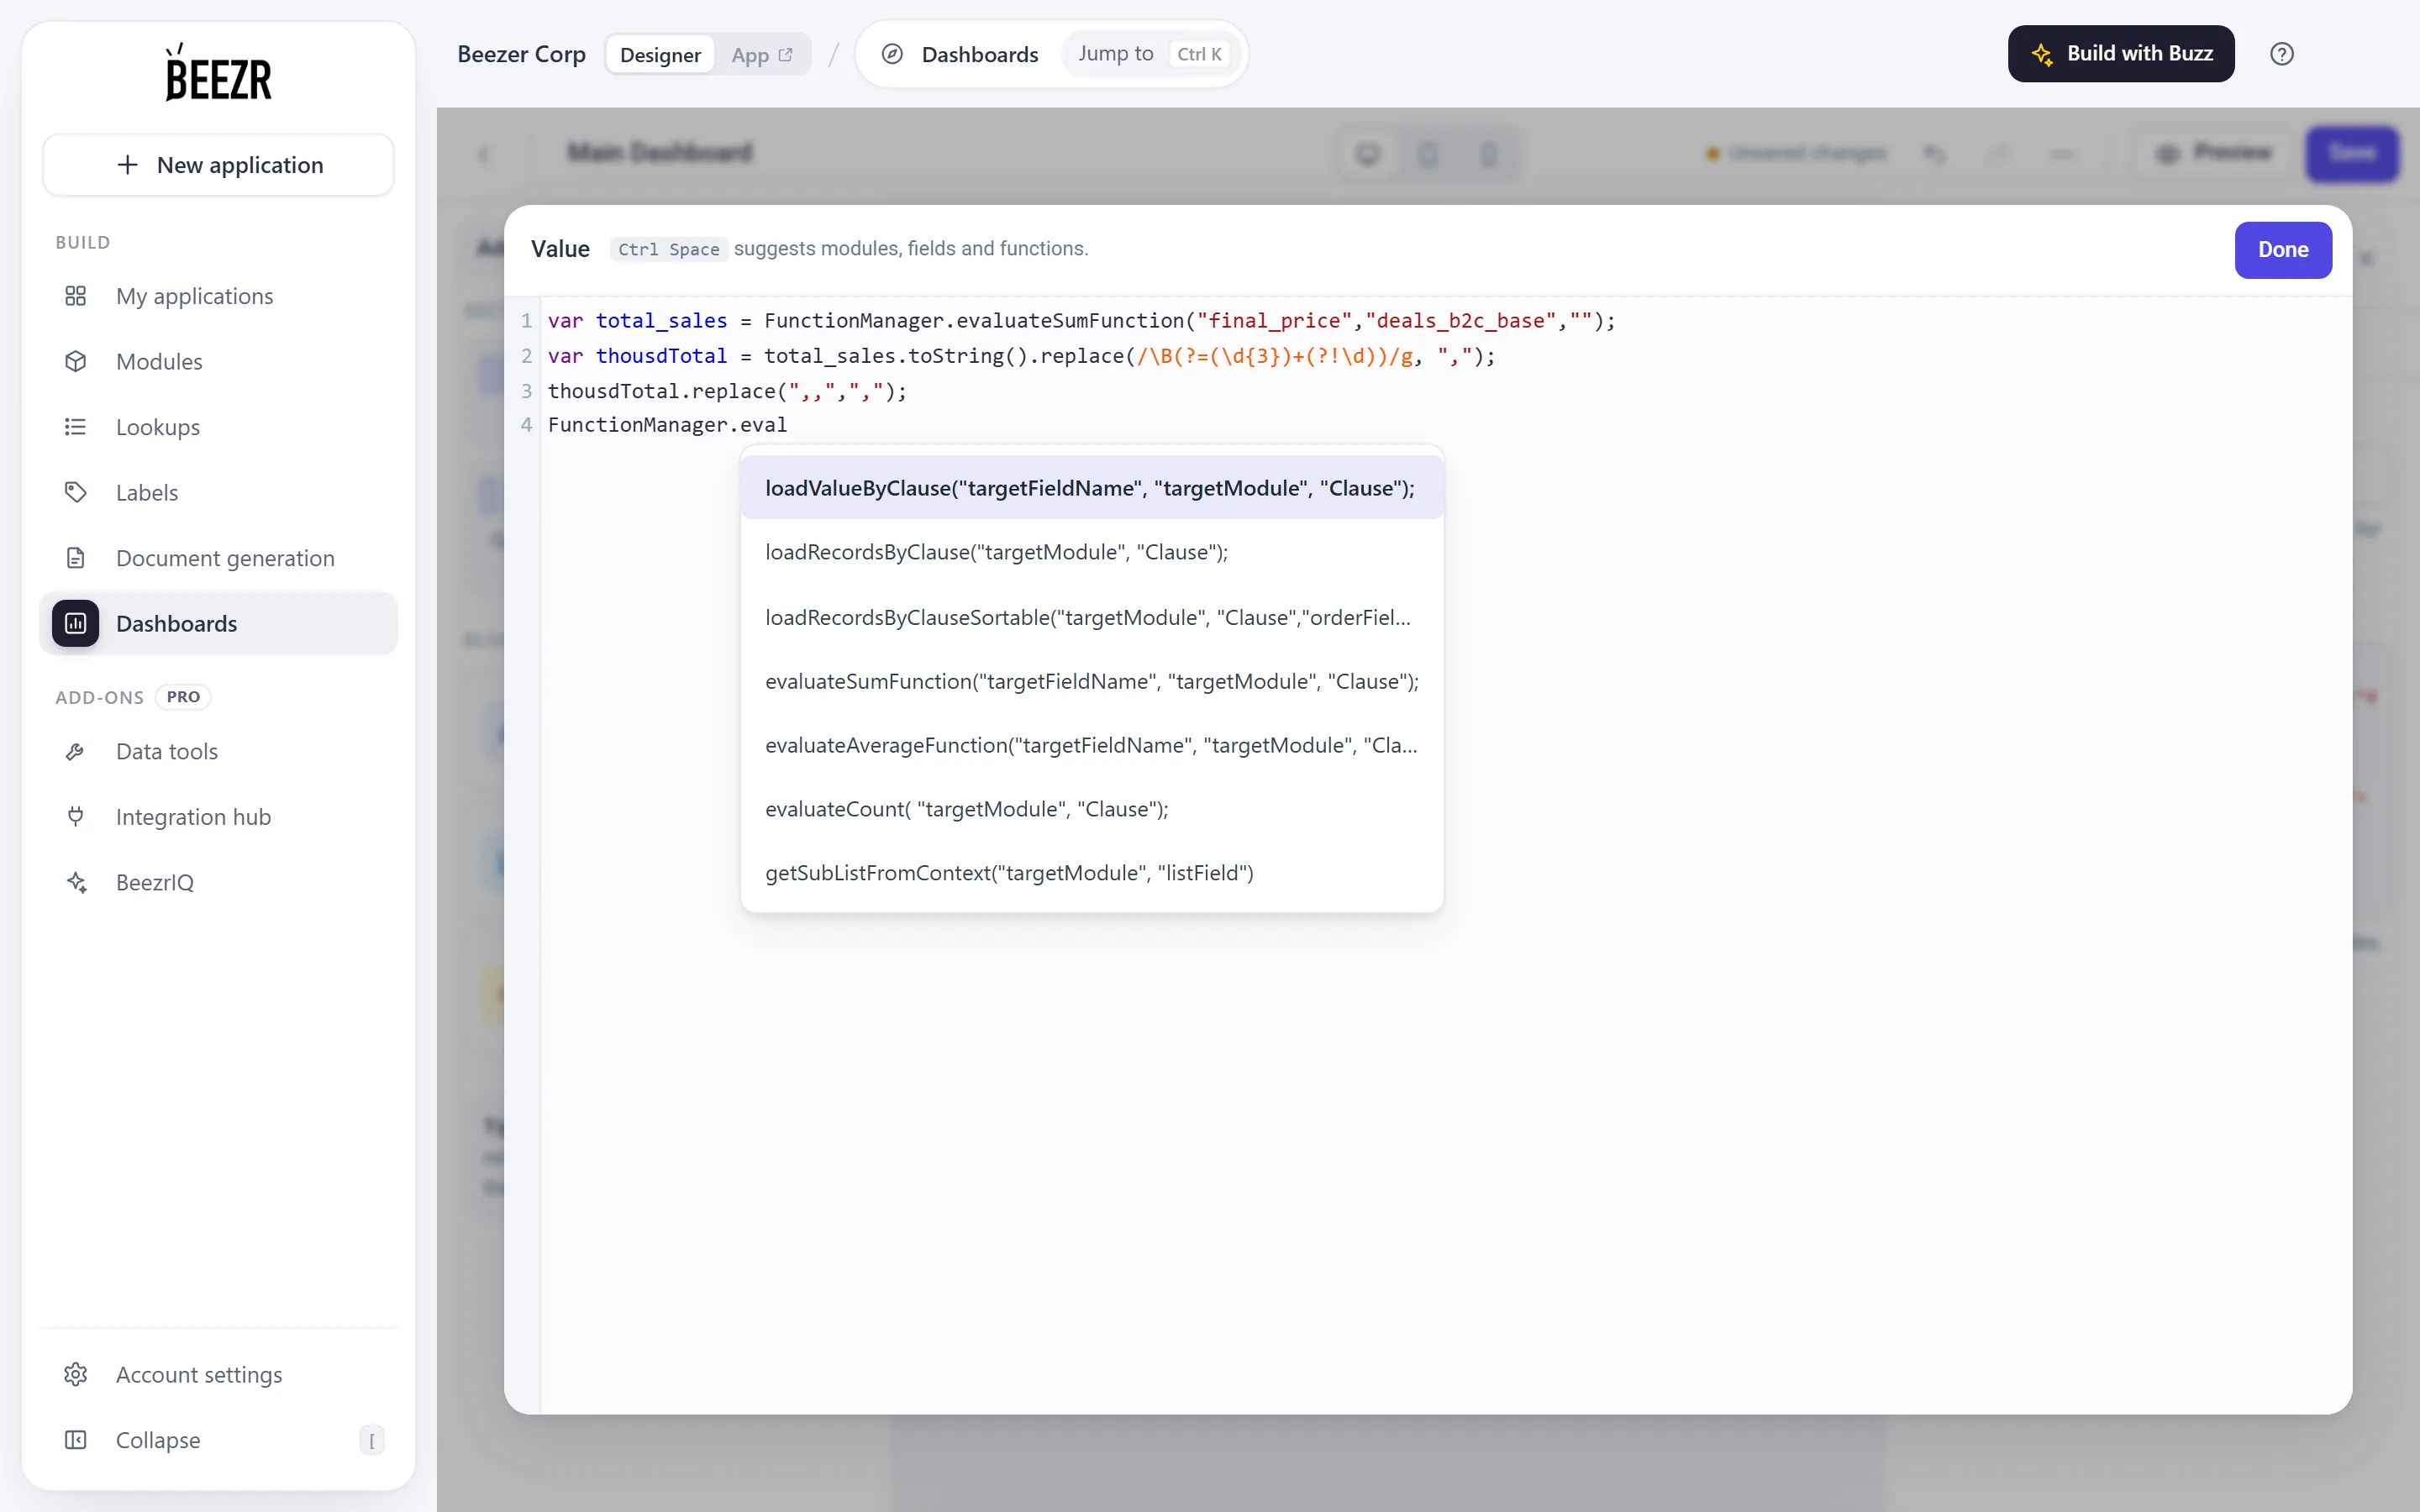Click the Dashboards chart icon in sidebar
2420x1512 pixels.
pyautogui.click(x=75, y=623)
